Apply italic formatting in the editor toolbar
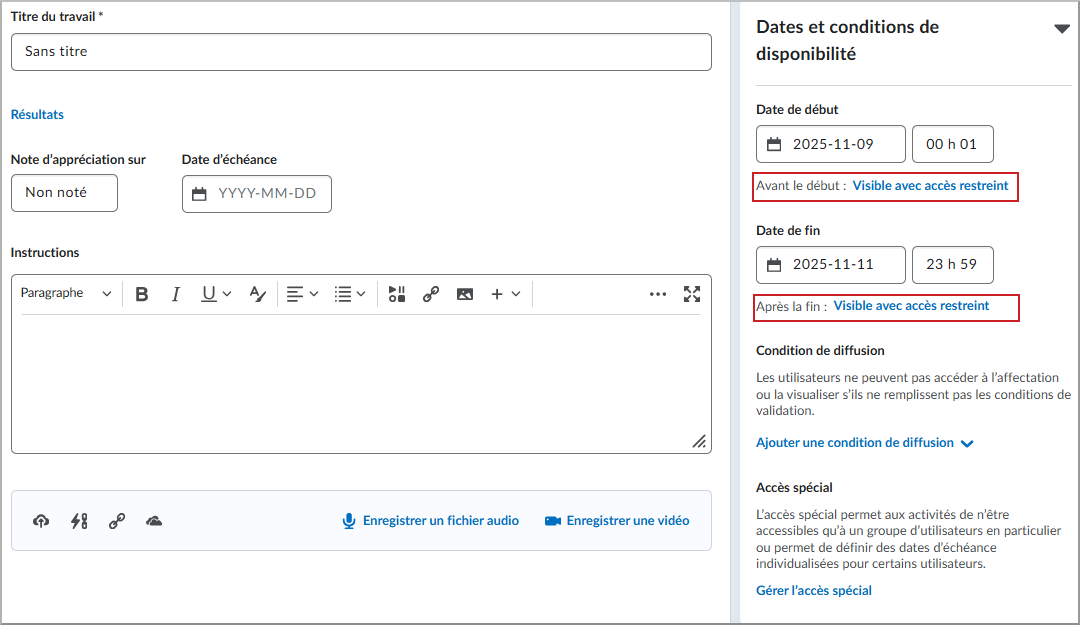The image size is (1080, 625). (x=175, y=293)
